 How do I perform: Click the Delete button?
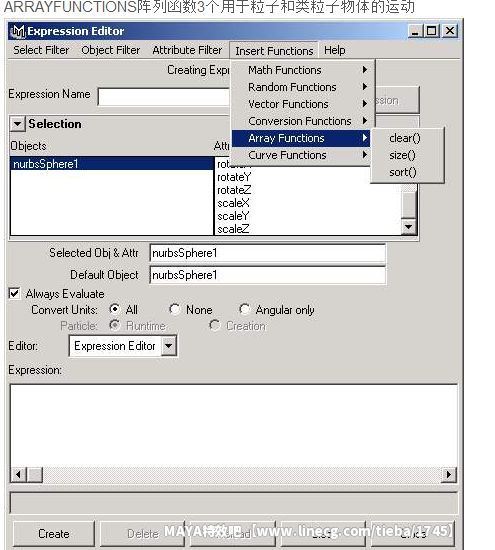click(x=142, y=534)
